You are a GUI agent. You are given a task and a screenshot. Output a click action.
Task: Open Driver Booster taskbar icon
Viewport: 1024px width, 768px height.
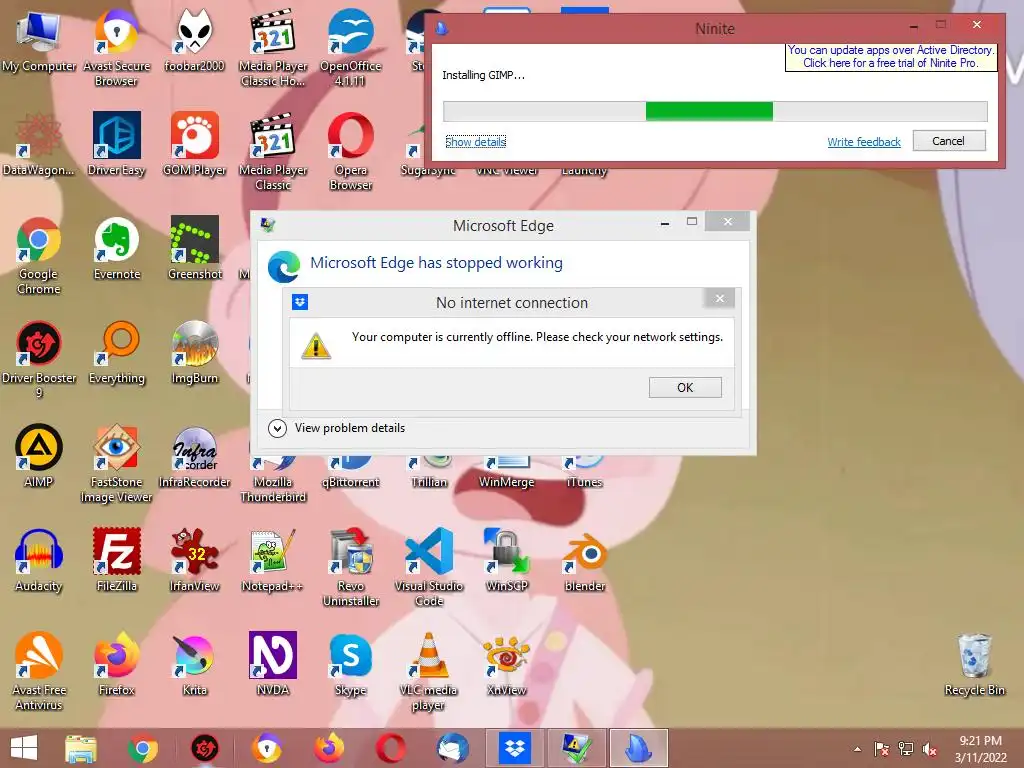click(204, 748)
